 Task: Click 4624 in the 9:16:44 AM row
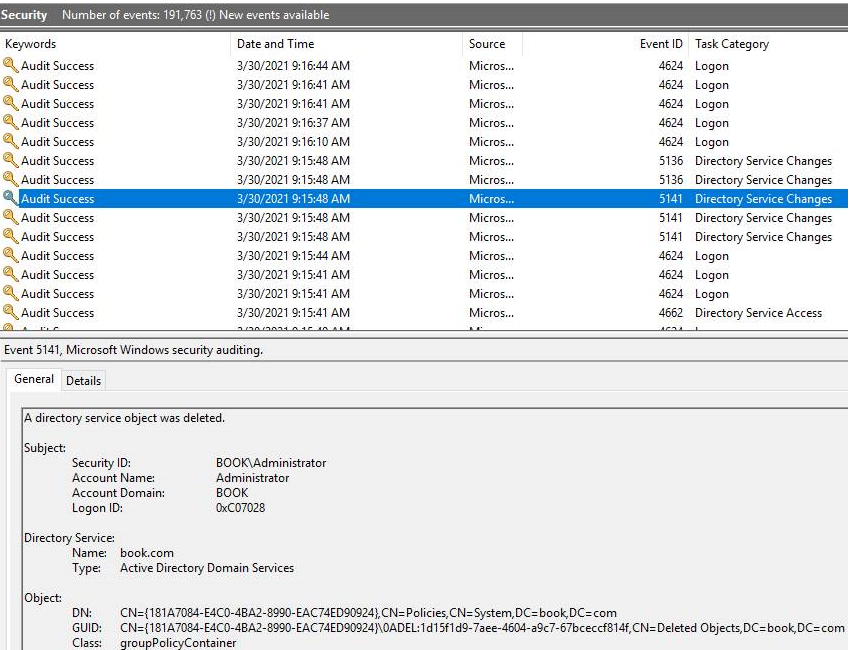[x=671, y=66]
